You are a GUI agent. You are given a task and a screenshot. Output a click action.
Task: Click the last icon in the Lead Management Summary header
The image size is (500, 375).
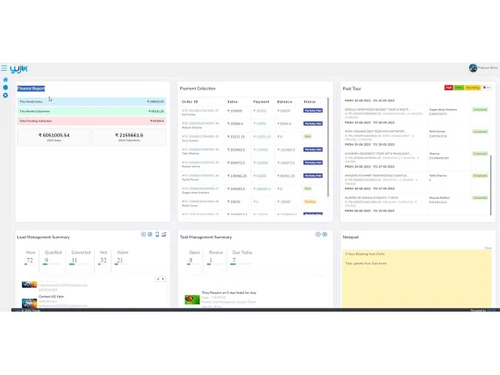point(164,234)
